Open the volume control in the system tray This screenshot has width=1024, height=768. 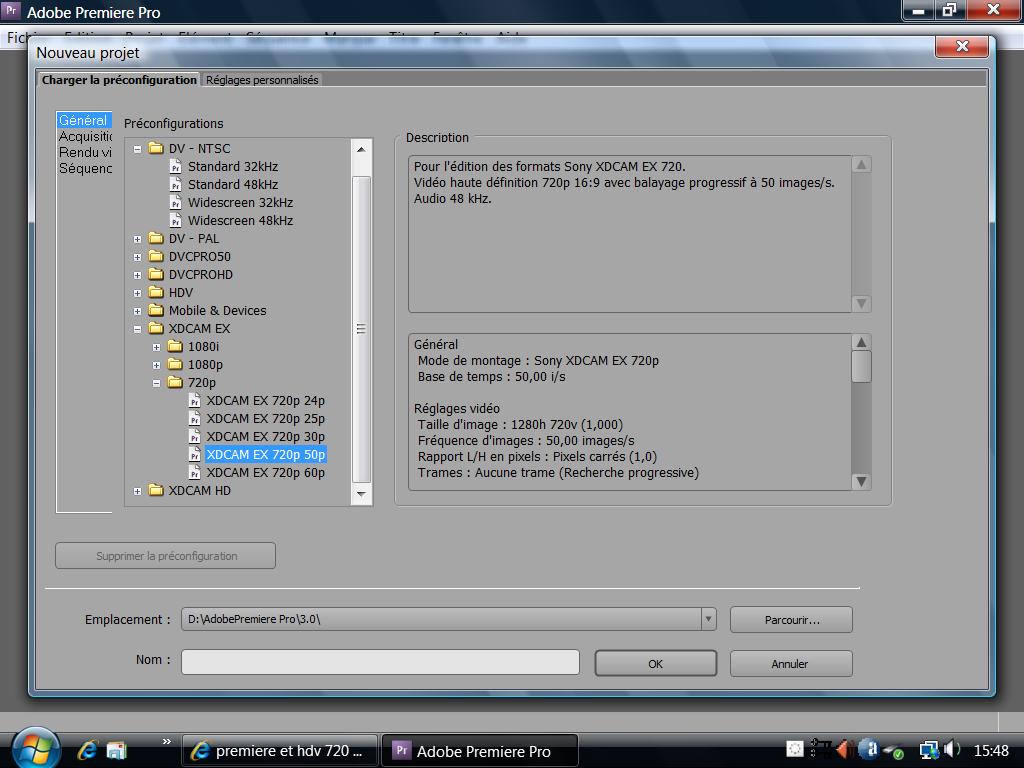point(953,750)
